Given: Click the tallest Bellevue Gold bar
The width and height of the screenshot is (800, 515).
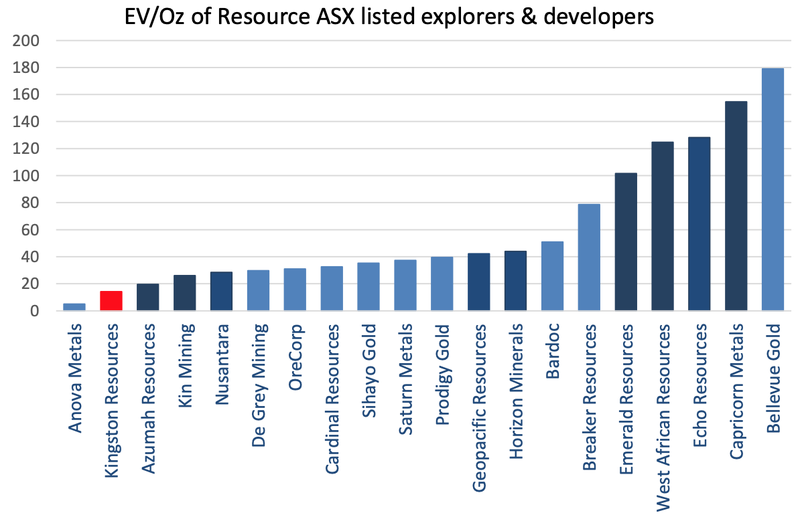Looking at the screenshot, I should [772, 189].
